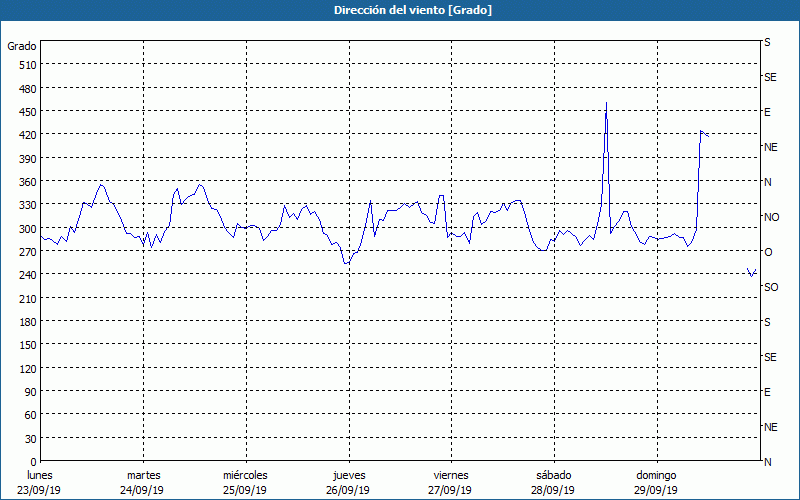
Task: Click the 420 degree axis label
Action: pos(28,136)
